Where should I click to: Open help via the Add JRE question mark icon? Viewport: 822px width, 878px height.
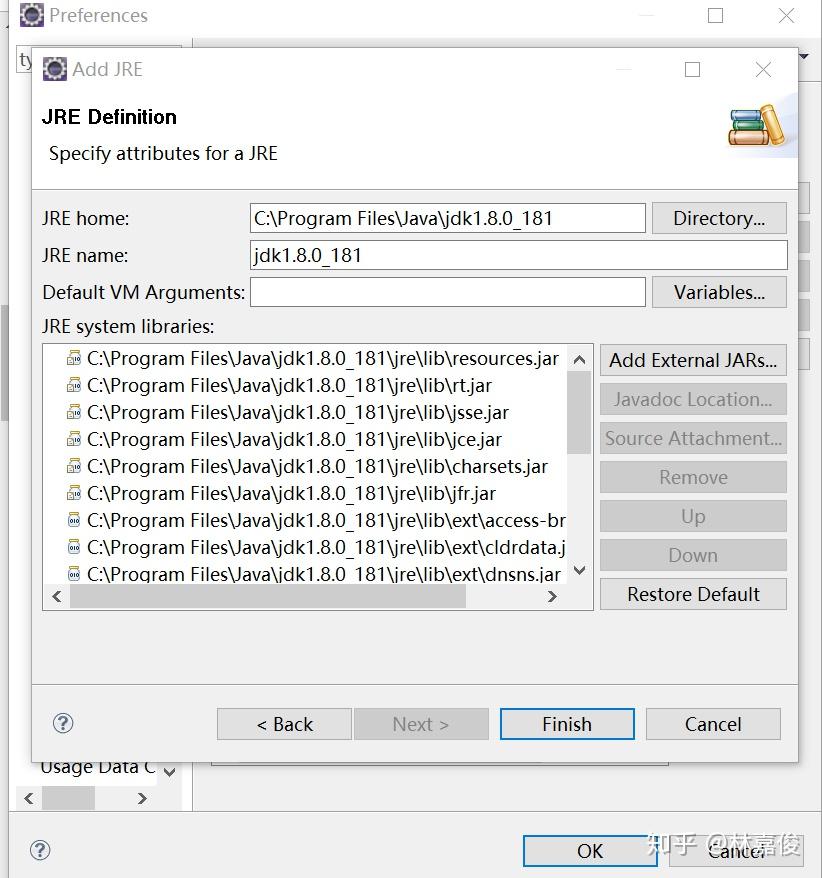tap(63, 722)
